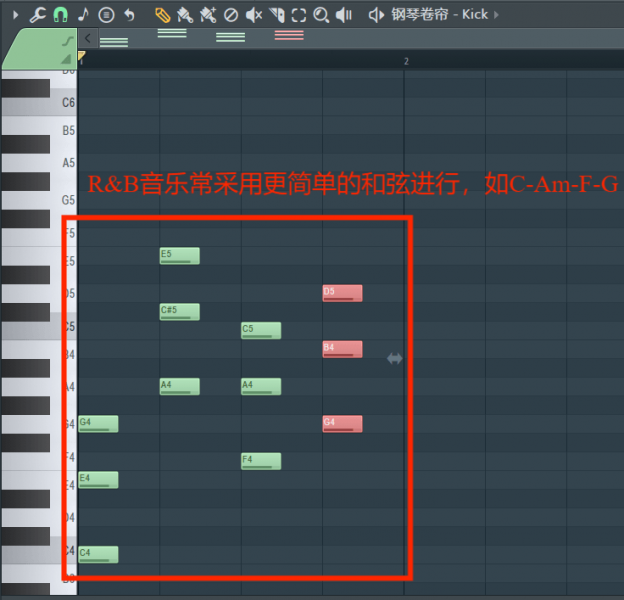This screenshot has width=624, height=600.
Task: Click the back chevron beside the overview
Action: [88, 38]
